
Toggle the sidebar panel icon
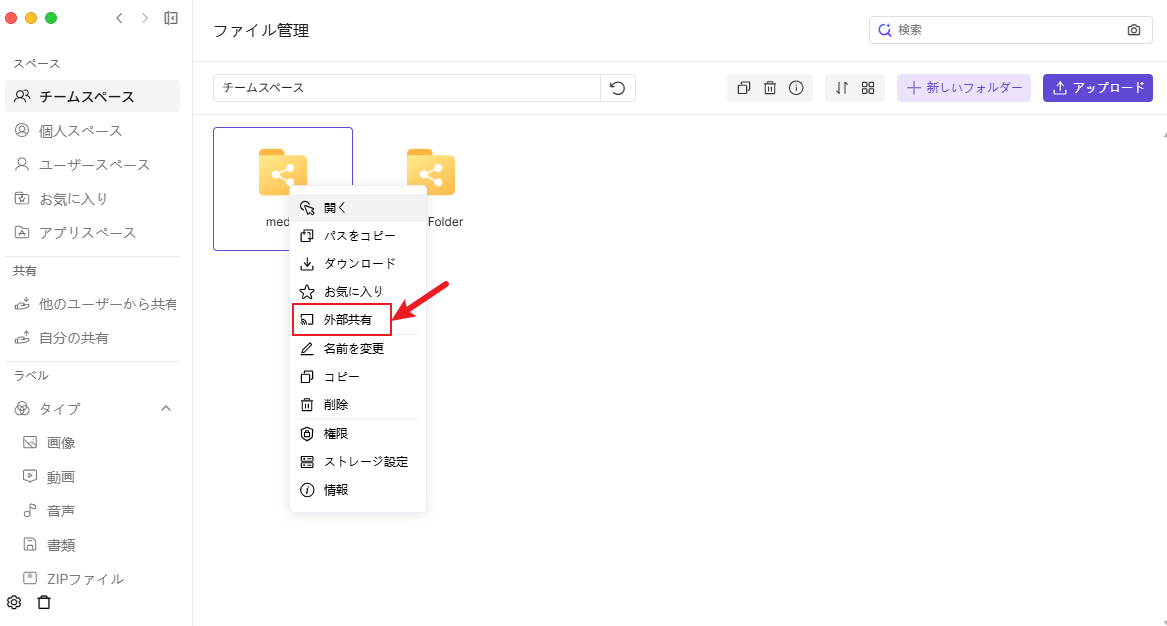click(171, 18)
